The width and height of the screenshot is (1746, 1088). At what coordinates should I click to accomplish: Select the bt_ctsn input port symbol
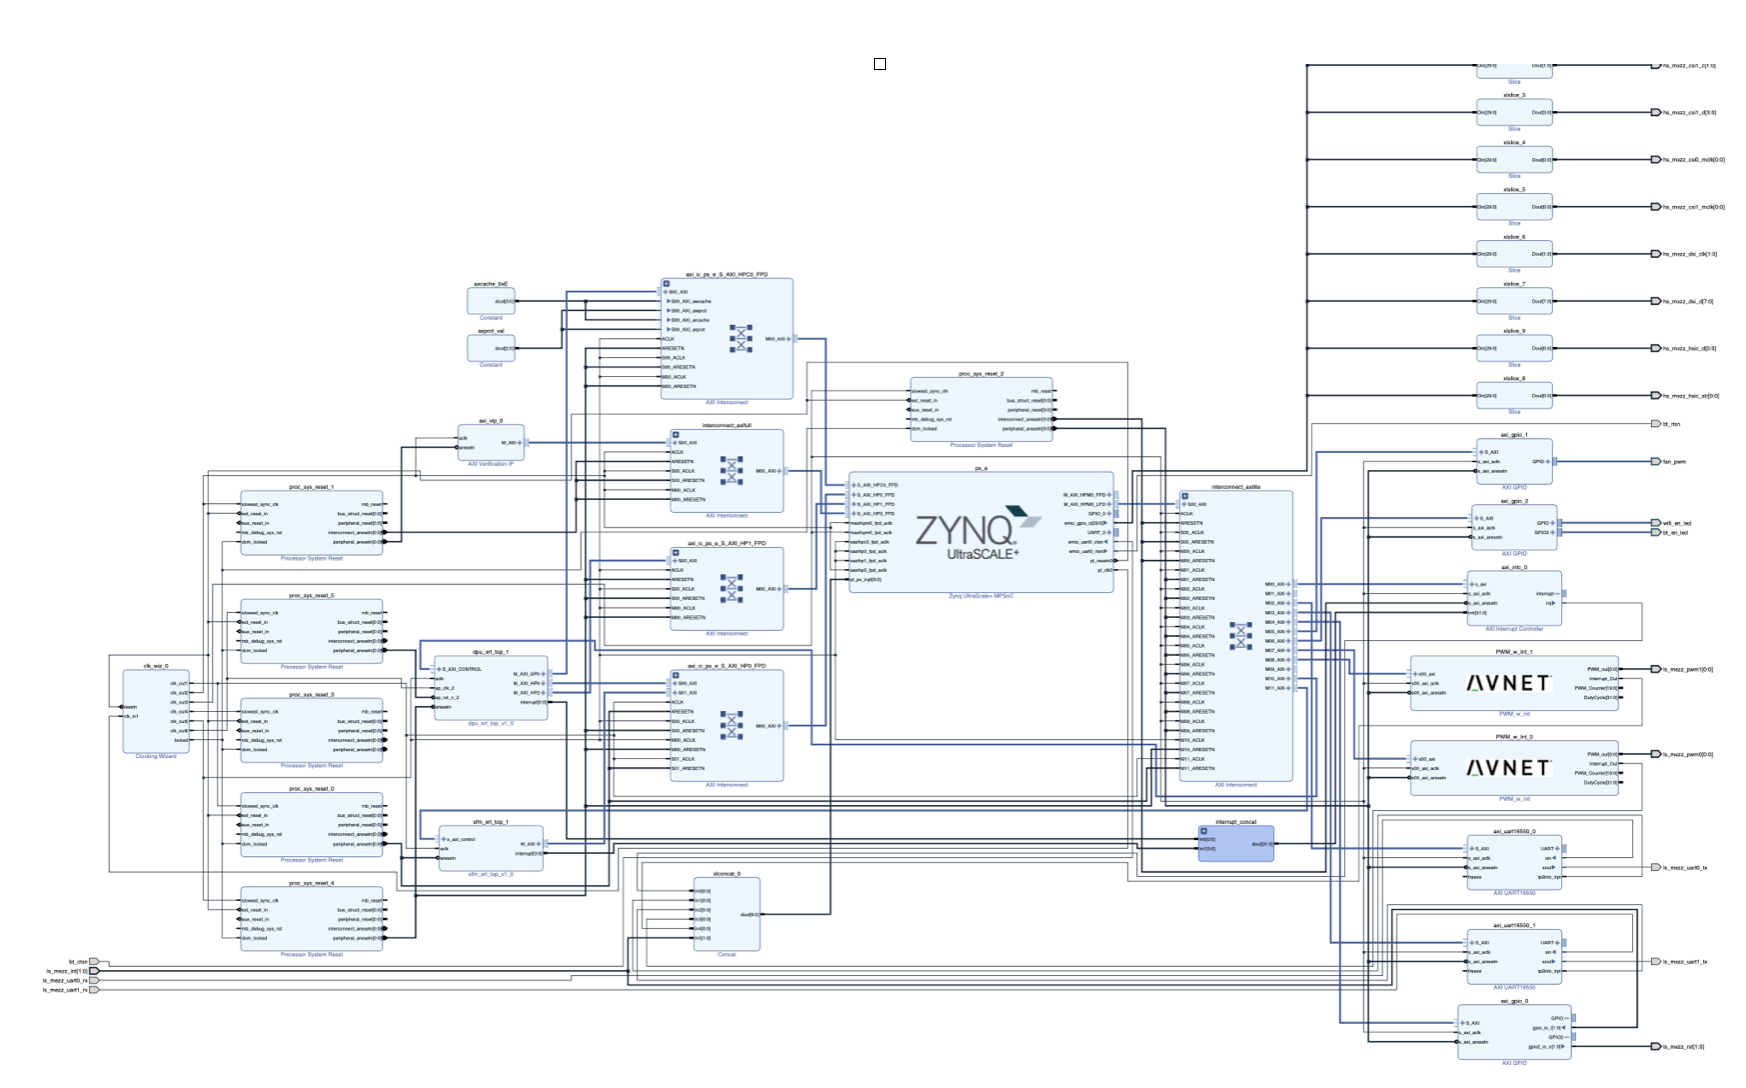pyautogui.click(x=95, y=961)
